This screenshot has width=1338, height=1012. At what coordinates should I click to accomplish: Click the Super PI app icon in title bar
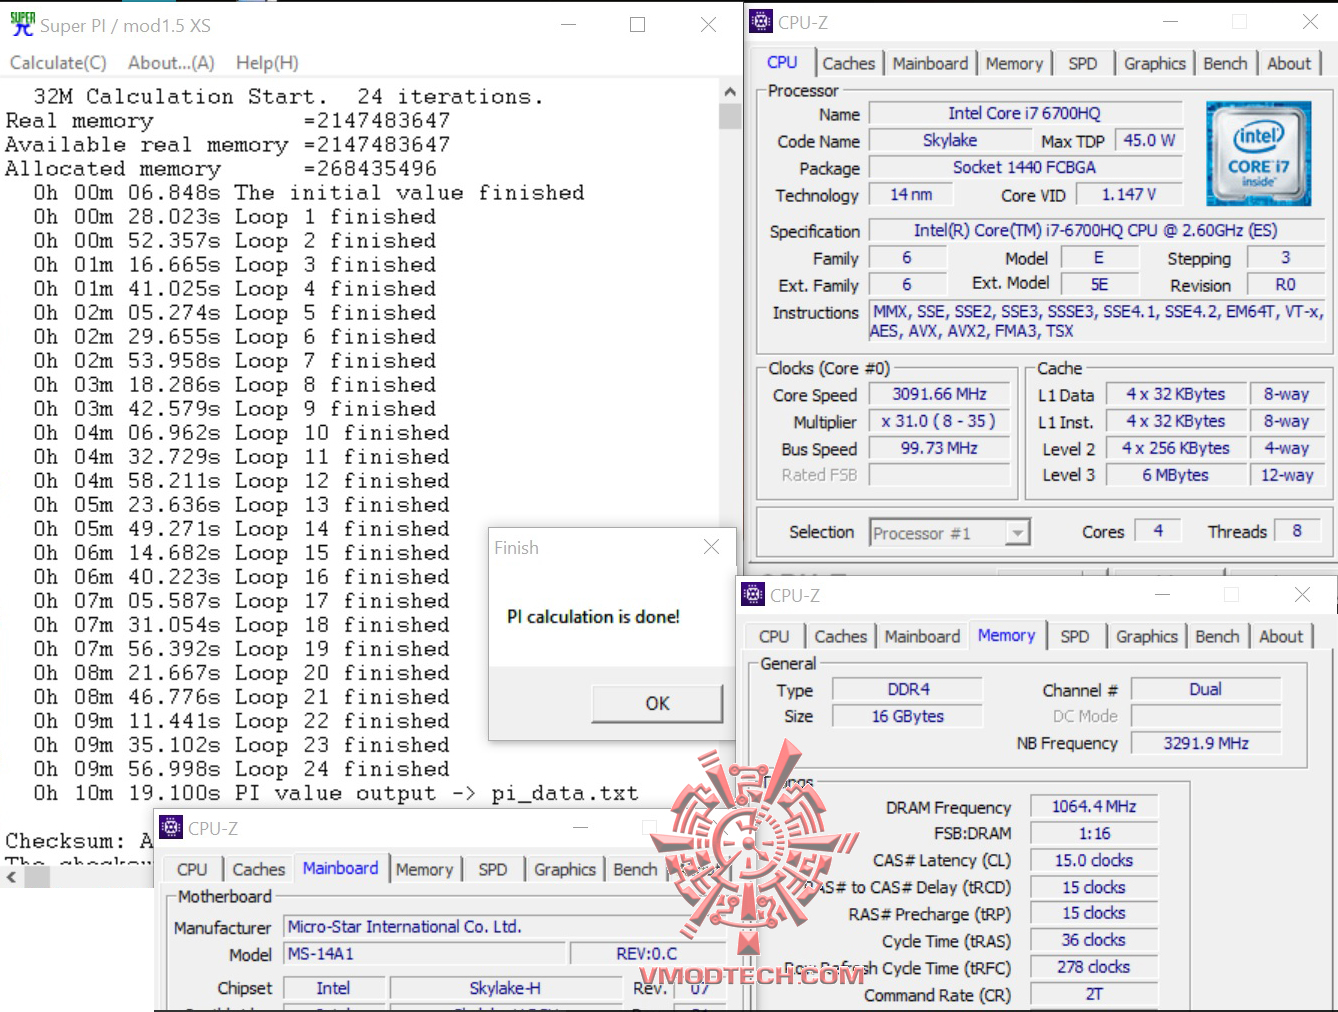tap(22, 25)
